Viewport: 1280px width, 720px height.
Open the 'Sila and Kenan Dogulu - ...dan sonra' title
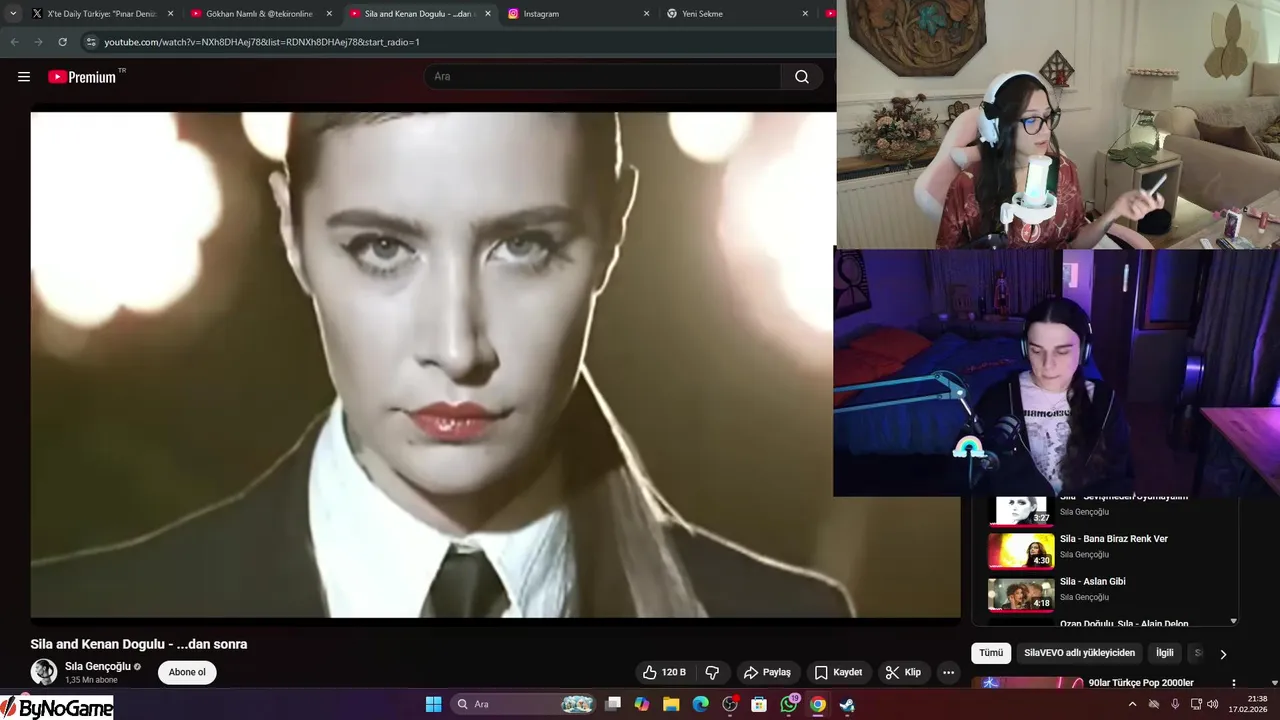pyautogui.click(x=139, y=644)
